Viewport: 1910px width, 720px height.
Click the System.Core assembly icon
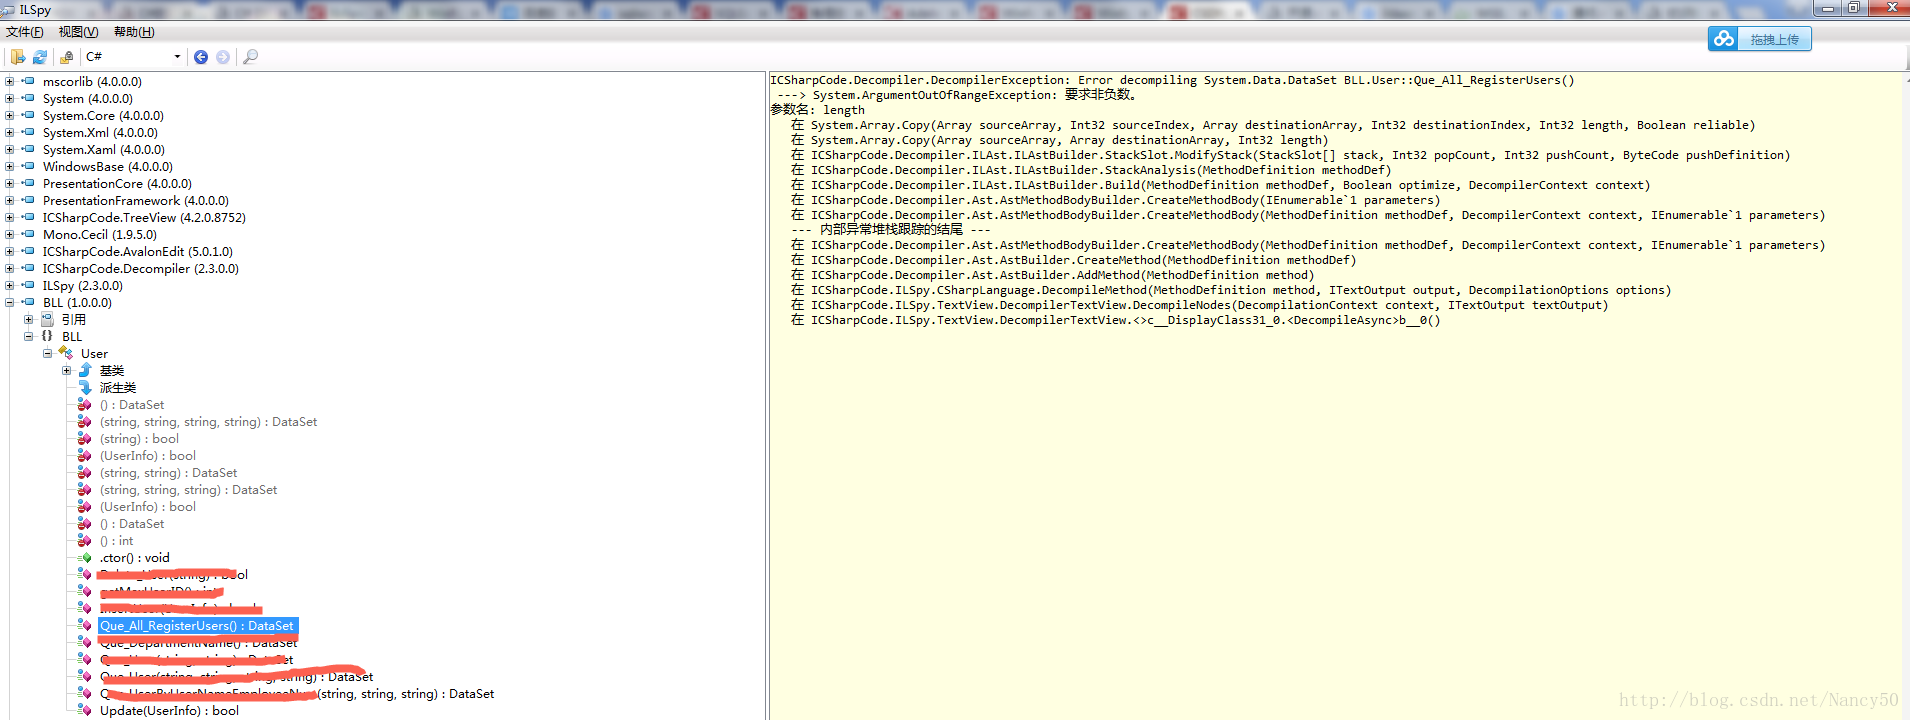point(28,116)
